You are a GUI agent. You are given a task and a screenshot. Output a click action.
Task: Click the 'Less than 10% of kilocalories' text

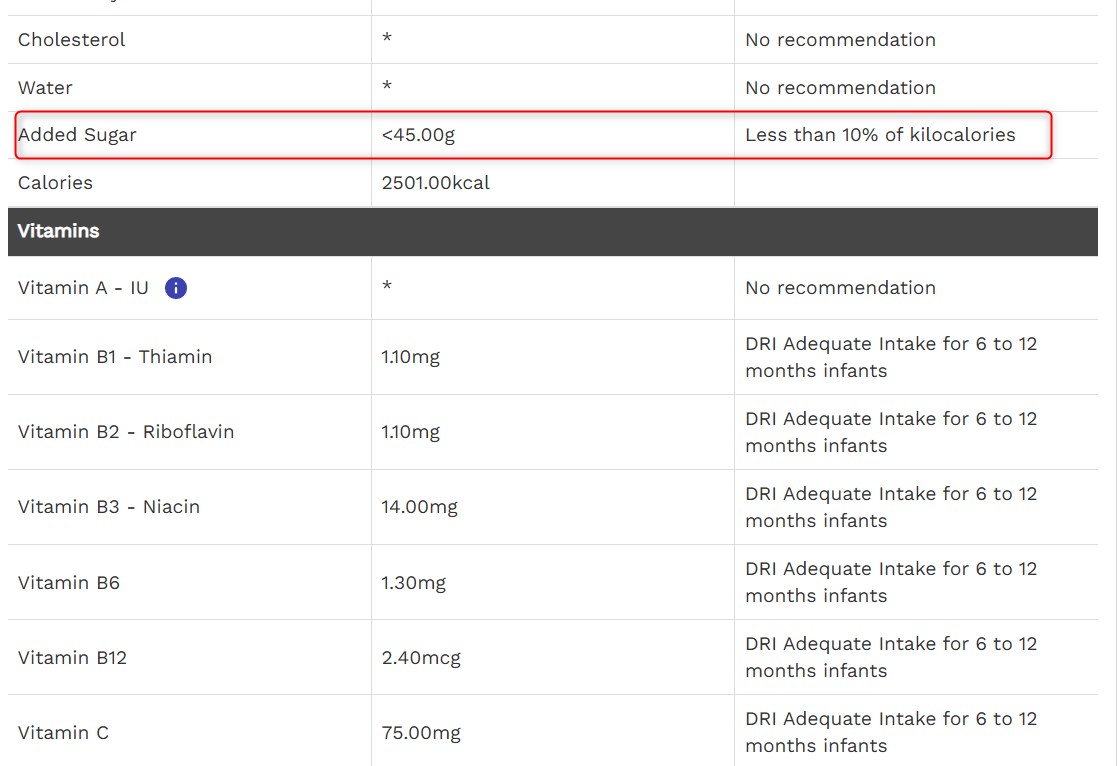pos(880,135)
